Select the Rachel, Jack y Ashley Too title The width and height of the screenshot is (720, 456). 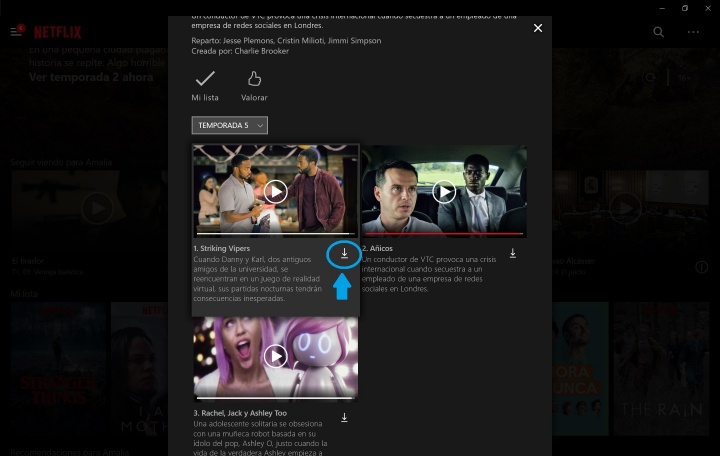click(240, 413)
